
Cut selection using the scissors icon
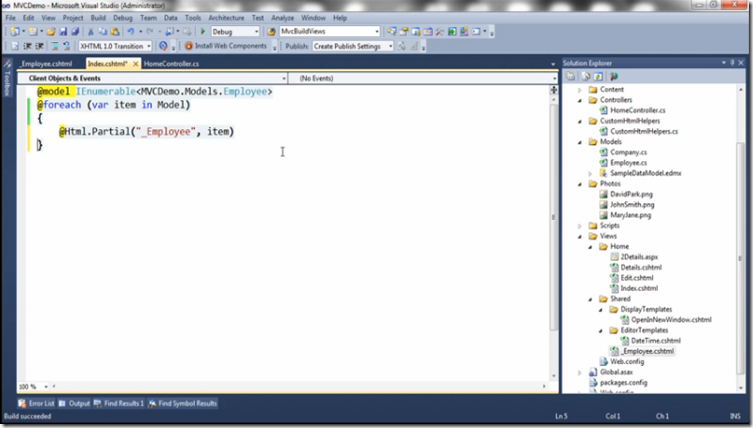tap(90, 32)
